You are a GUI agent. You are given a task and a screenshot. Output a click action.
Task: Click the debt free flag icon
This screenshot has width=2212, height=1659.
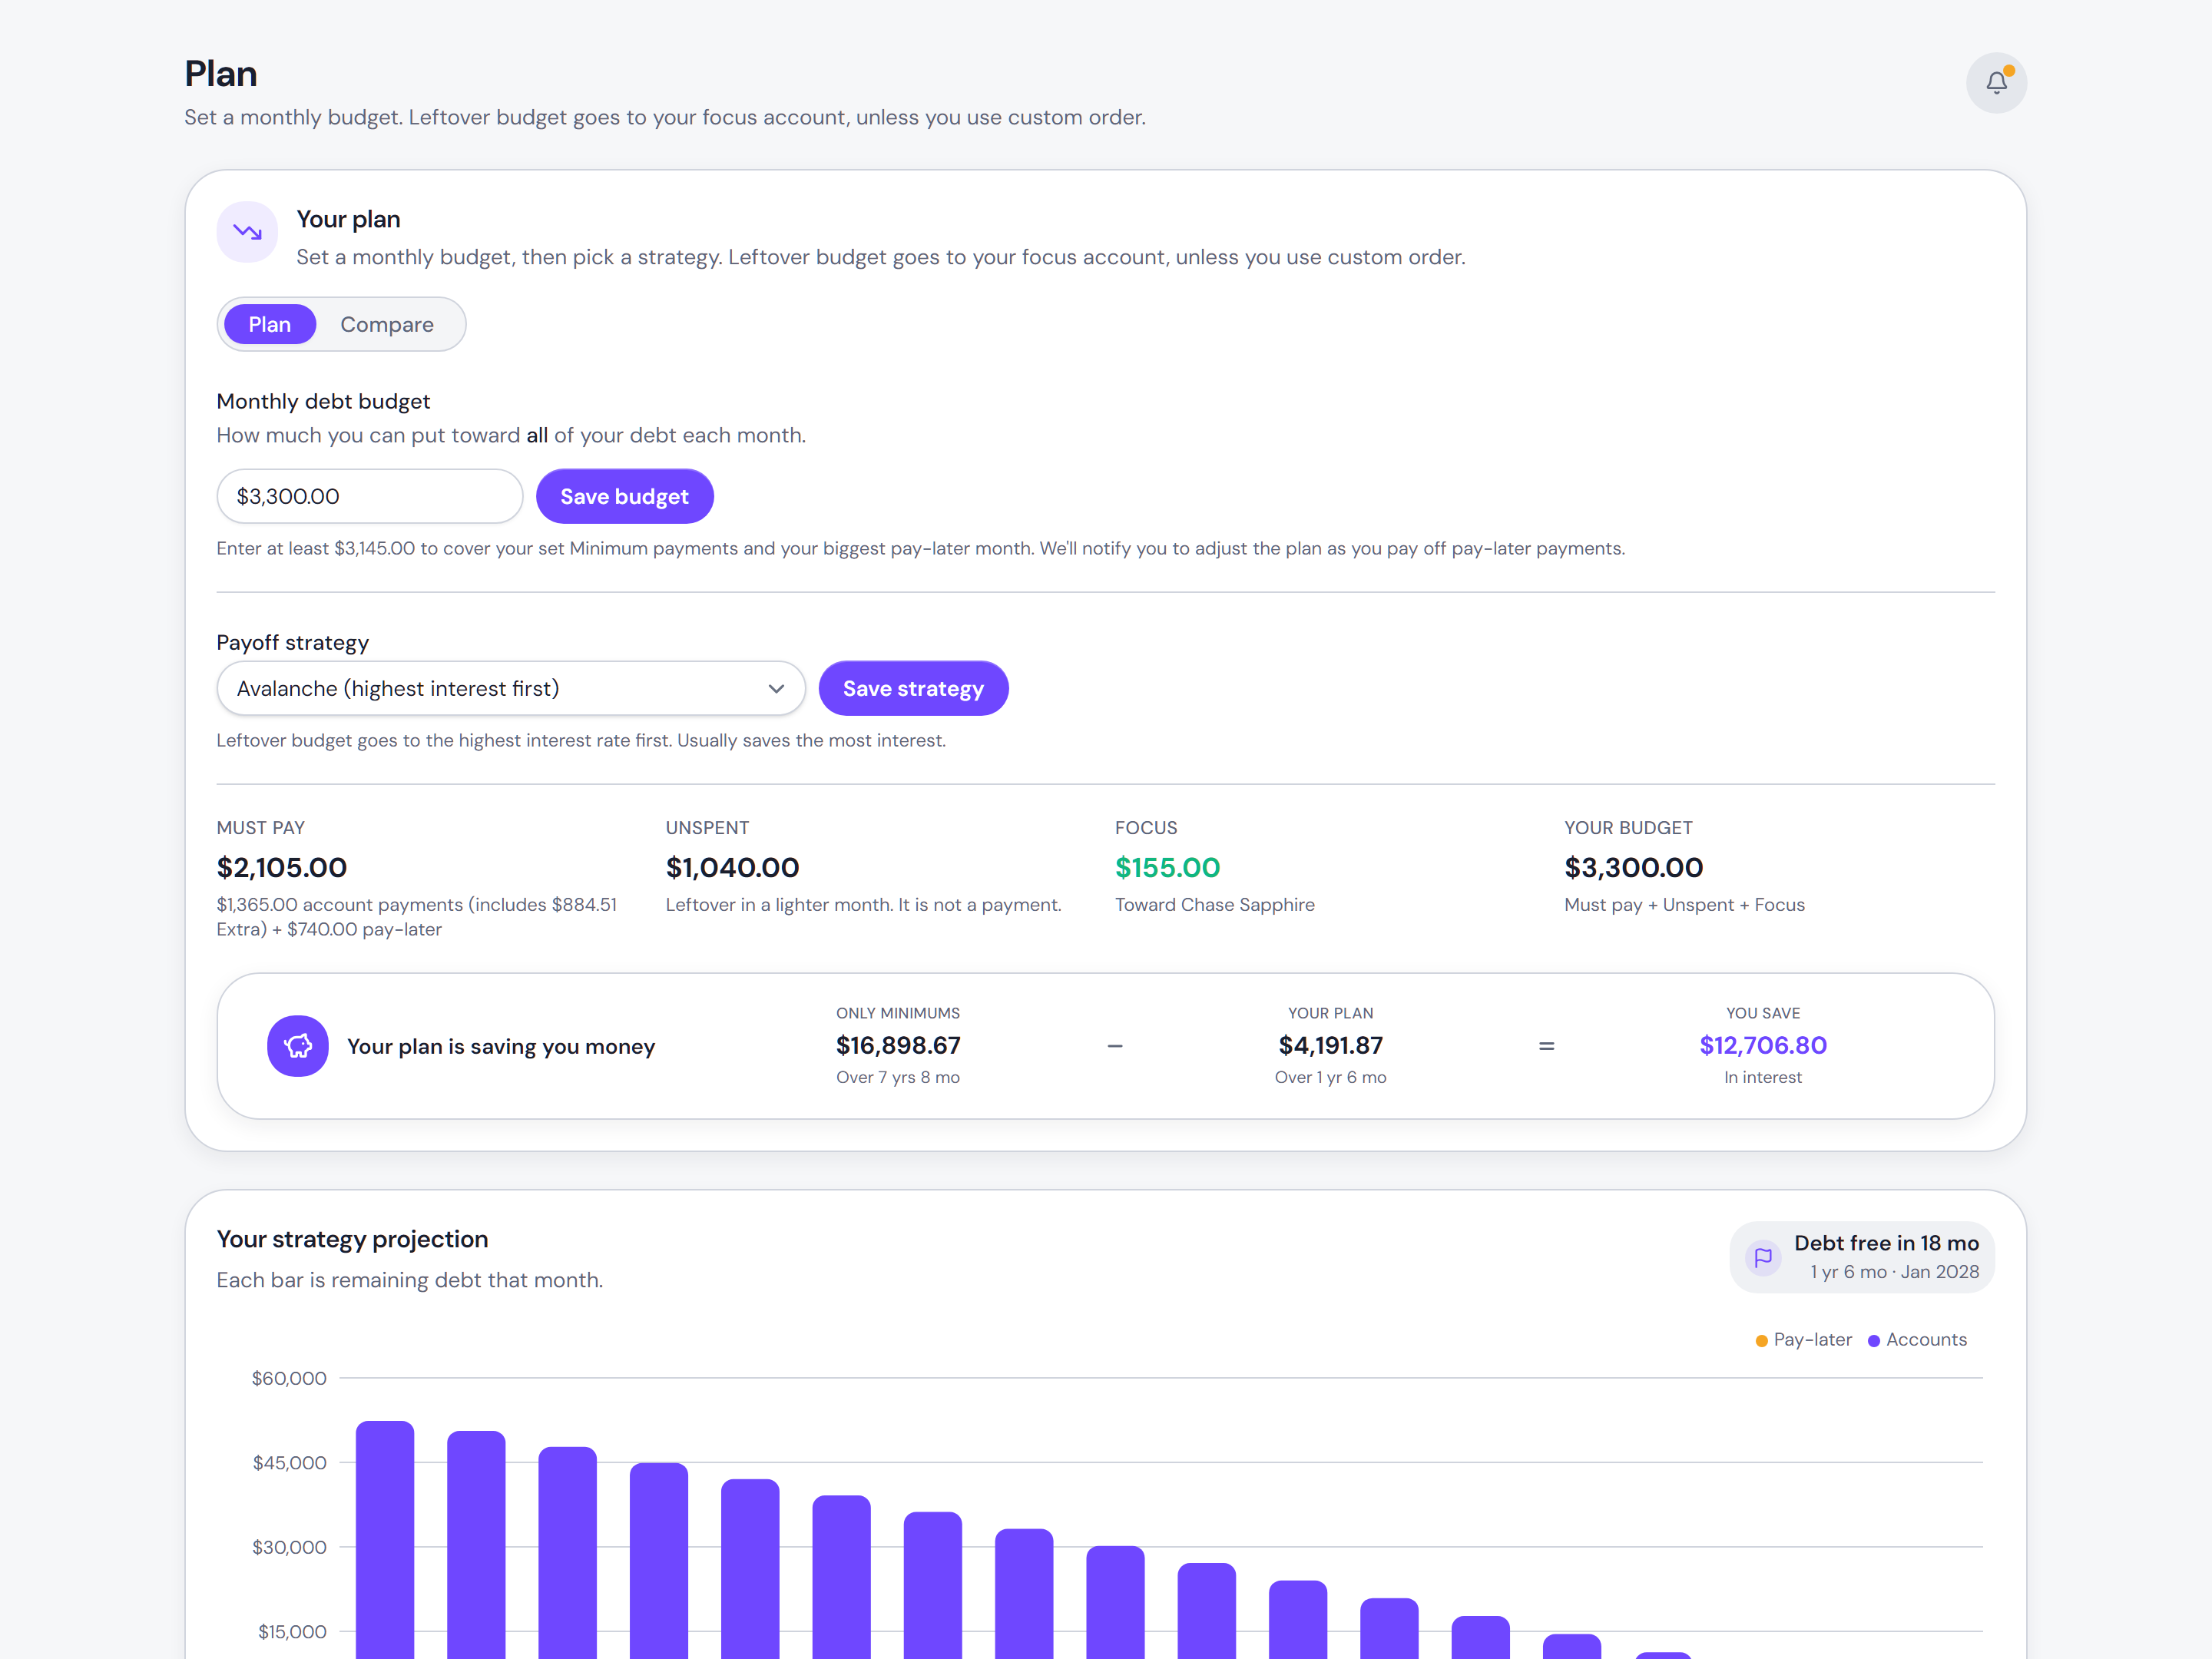[x=1763, y=1257]
